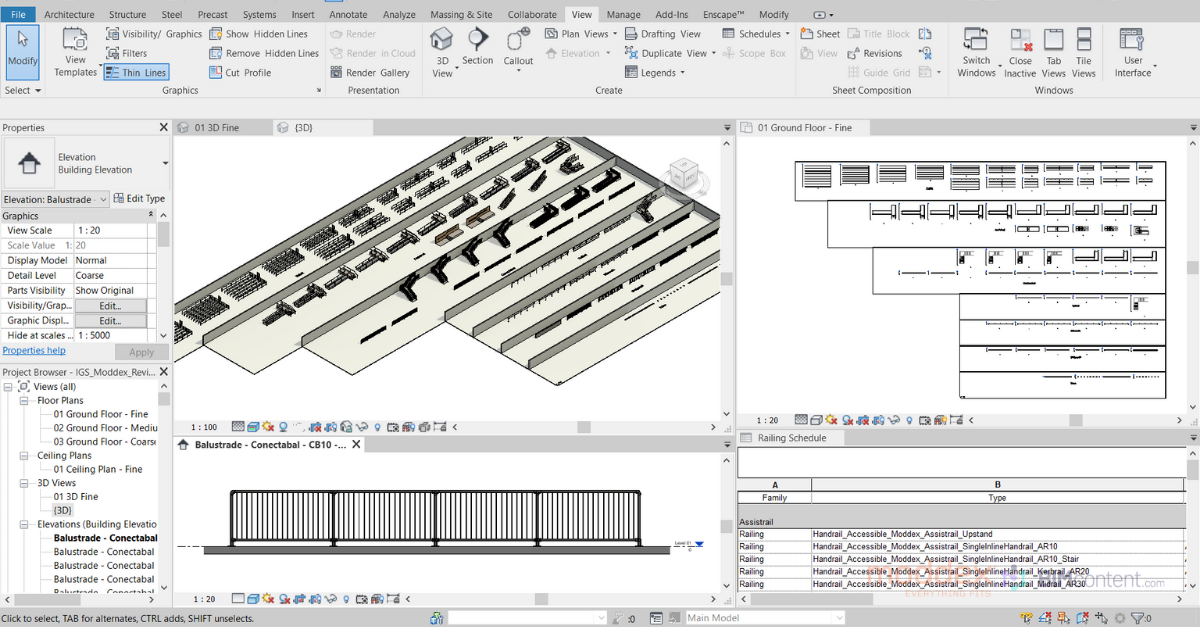Select 01 Ceiling Plan - Fine in browser

(98, 469)
